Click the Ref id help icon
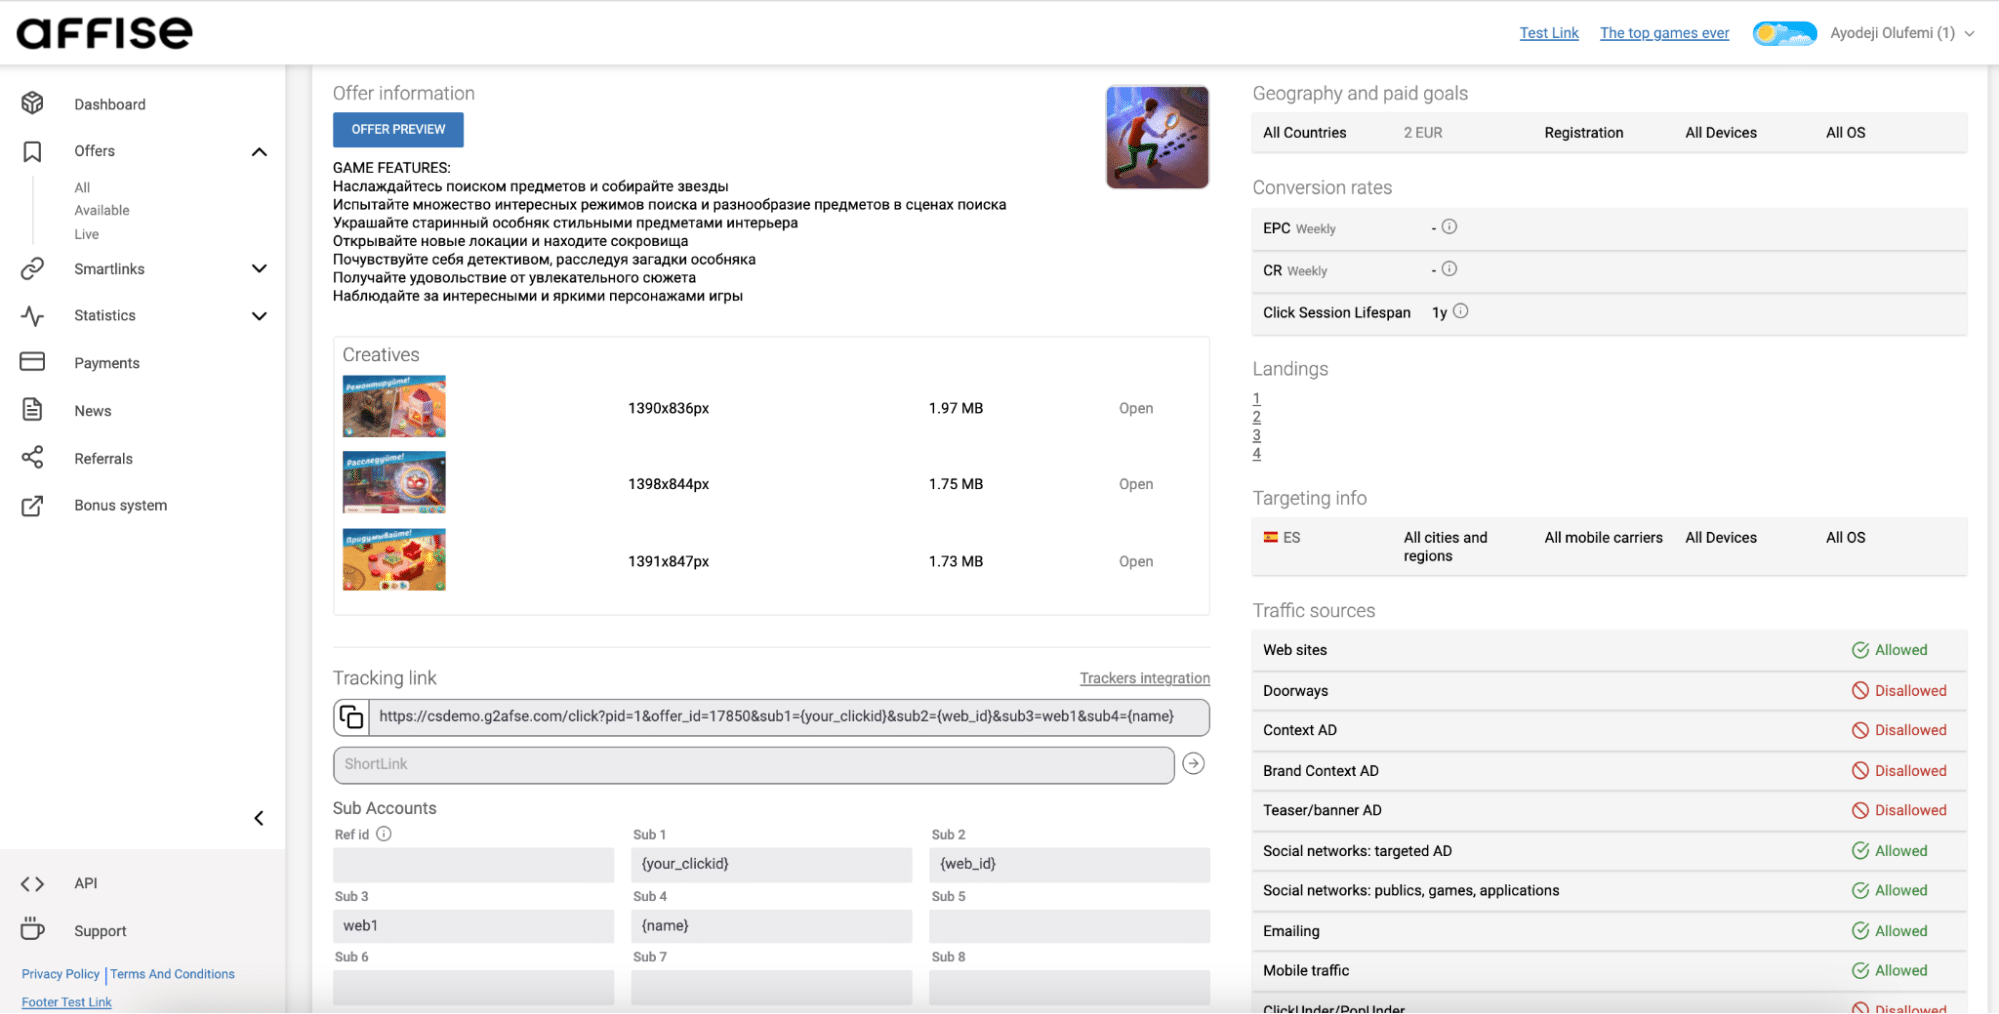This screenshot has width=1999, height=1014. pyautogui.click(x=384, y=834)
